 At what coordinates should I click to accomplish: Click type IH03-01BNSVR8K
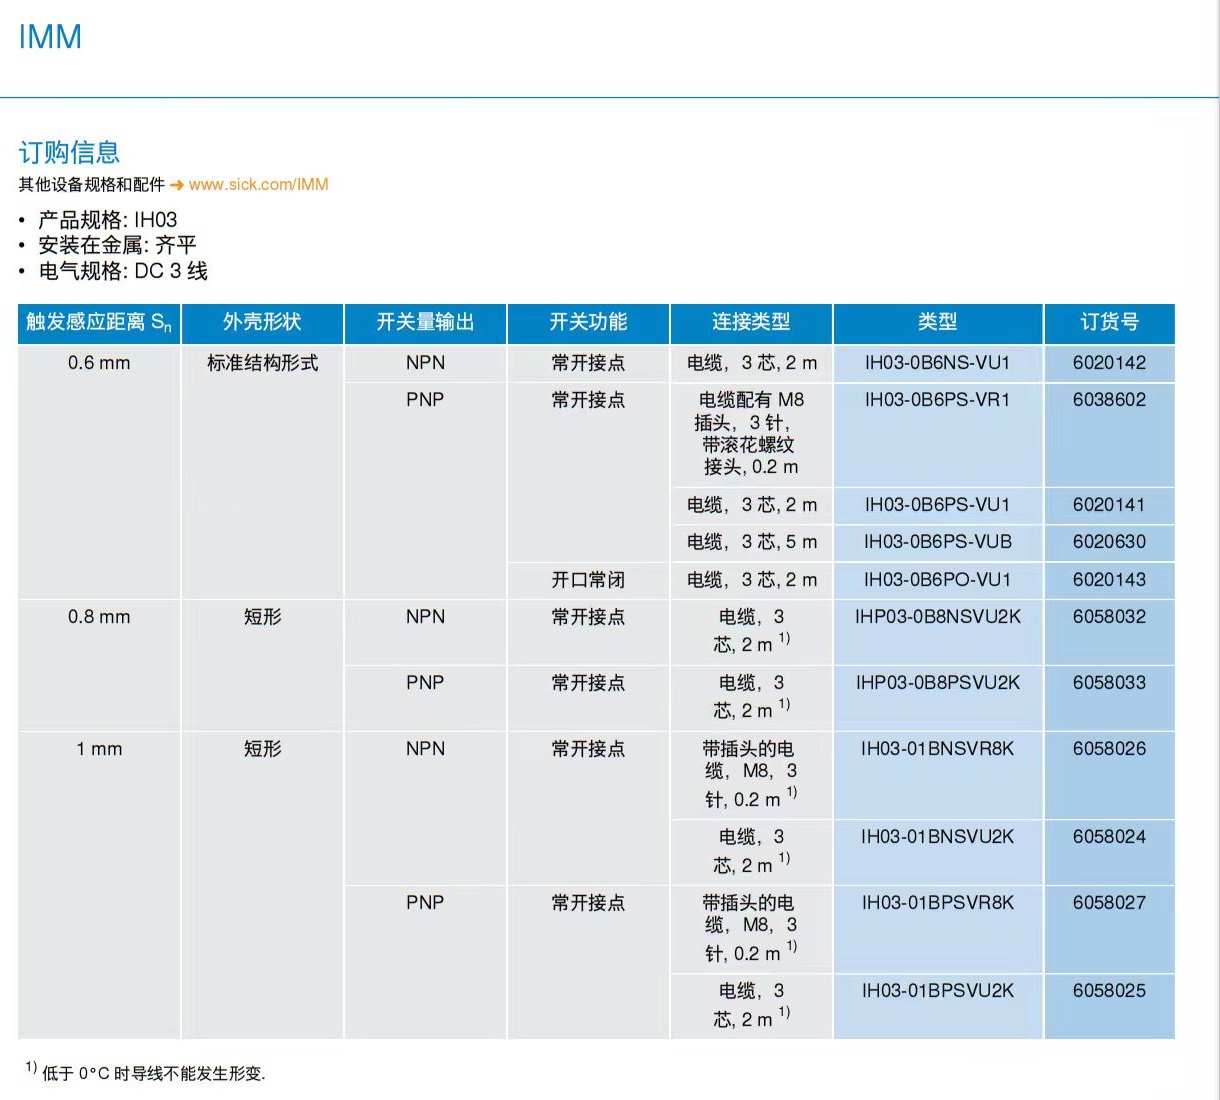pos(937,749)
